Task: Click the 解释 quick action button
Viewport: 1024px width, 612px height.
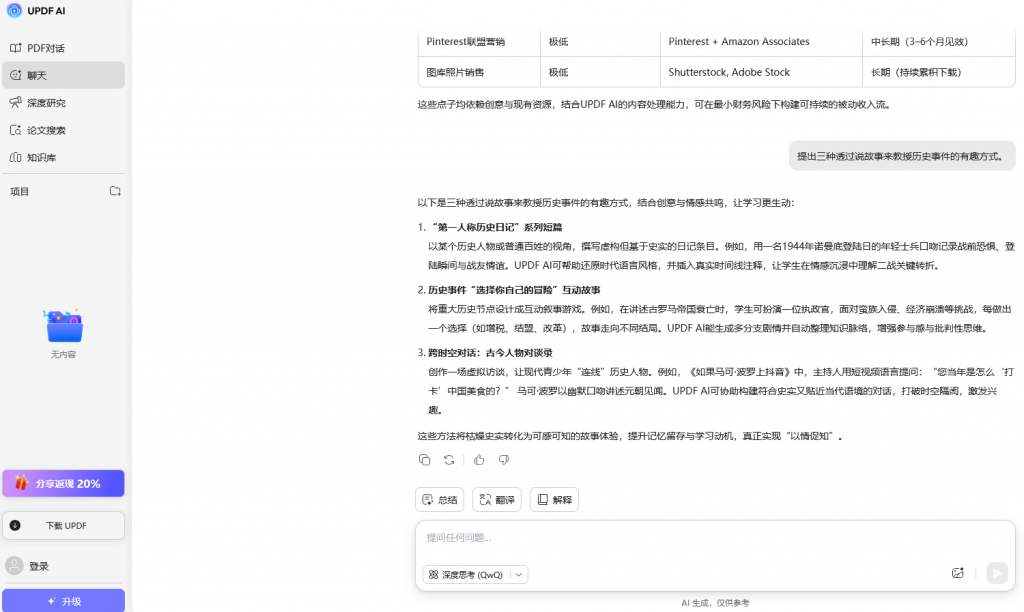Action: [x=554, y=500]
